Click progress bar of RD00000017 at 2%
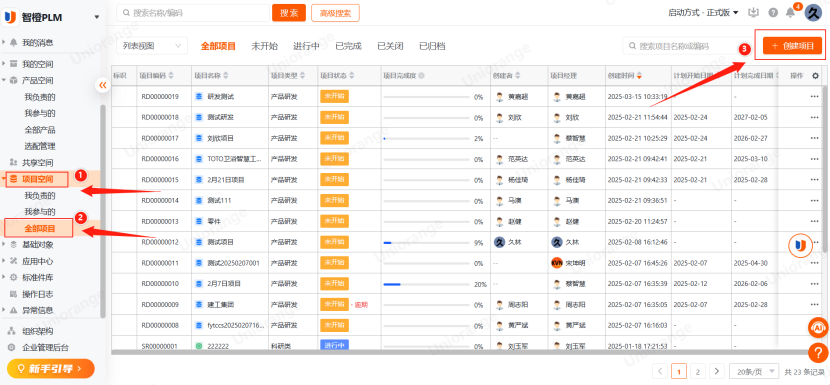 click(x=426, y=139)
